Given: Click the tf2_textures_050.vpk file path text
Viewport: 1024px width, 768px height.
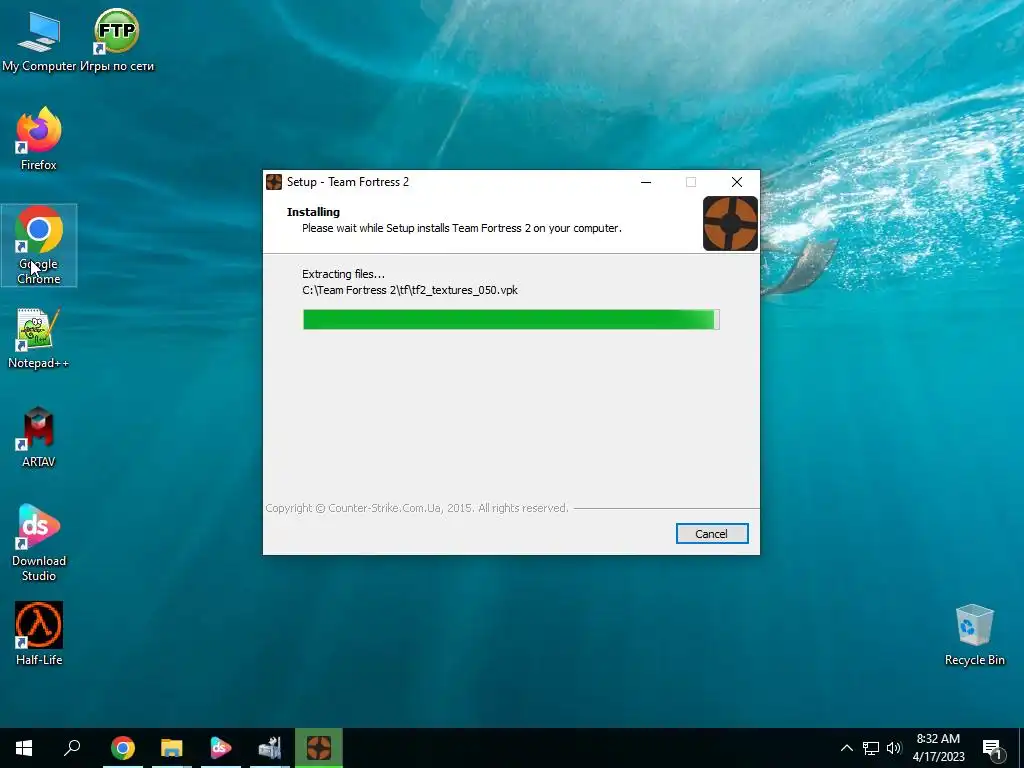Looking at the screenshot, I should point(410,290).
